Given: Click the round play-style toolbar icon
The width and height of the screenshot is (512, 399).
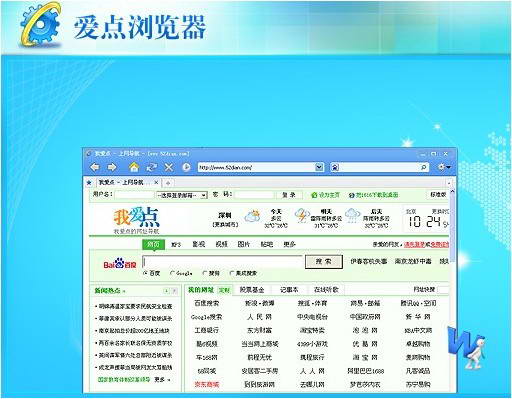Looking at the screenshot, I should point(186,167).
